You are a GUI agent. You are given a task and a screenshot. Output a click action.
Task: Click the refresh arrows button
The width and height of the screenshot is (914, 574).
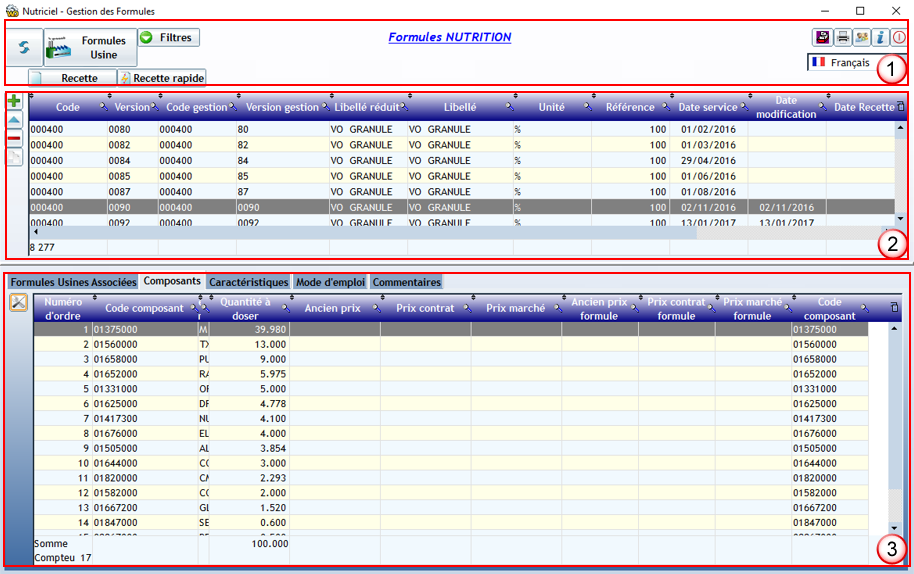pos(24,47)
